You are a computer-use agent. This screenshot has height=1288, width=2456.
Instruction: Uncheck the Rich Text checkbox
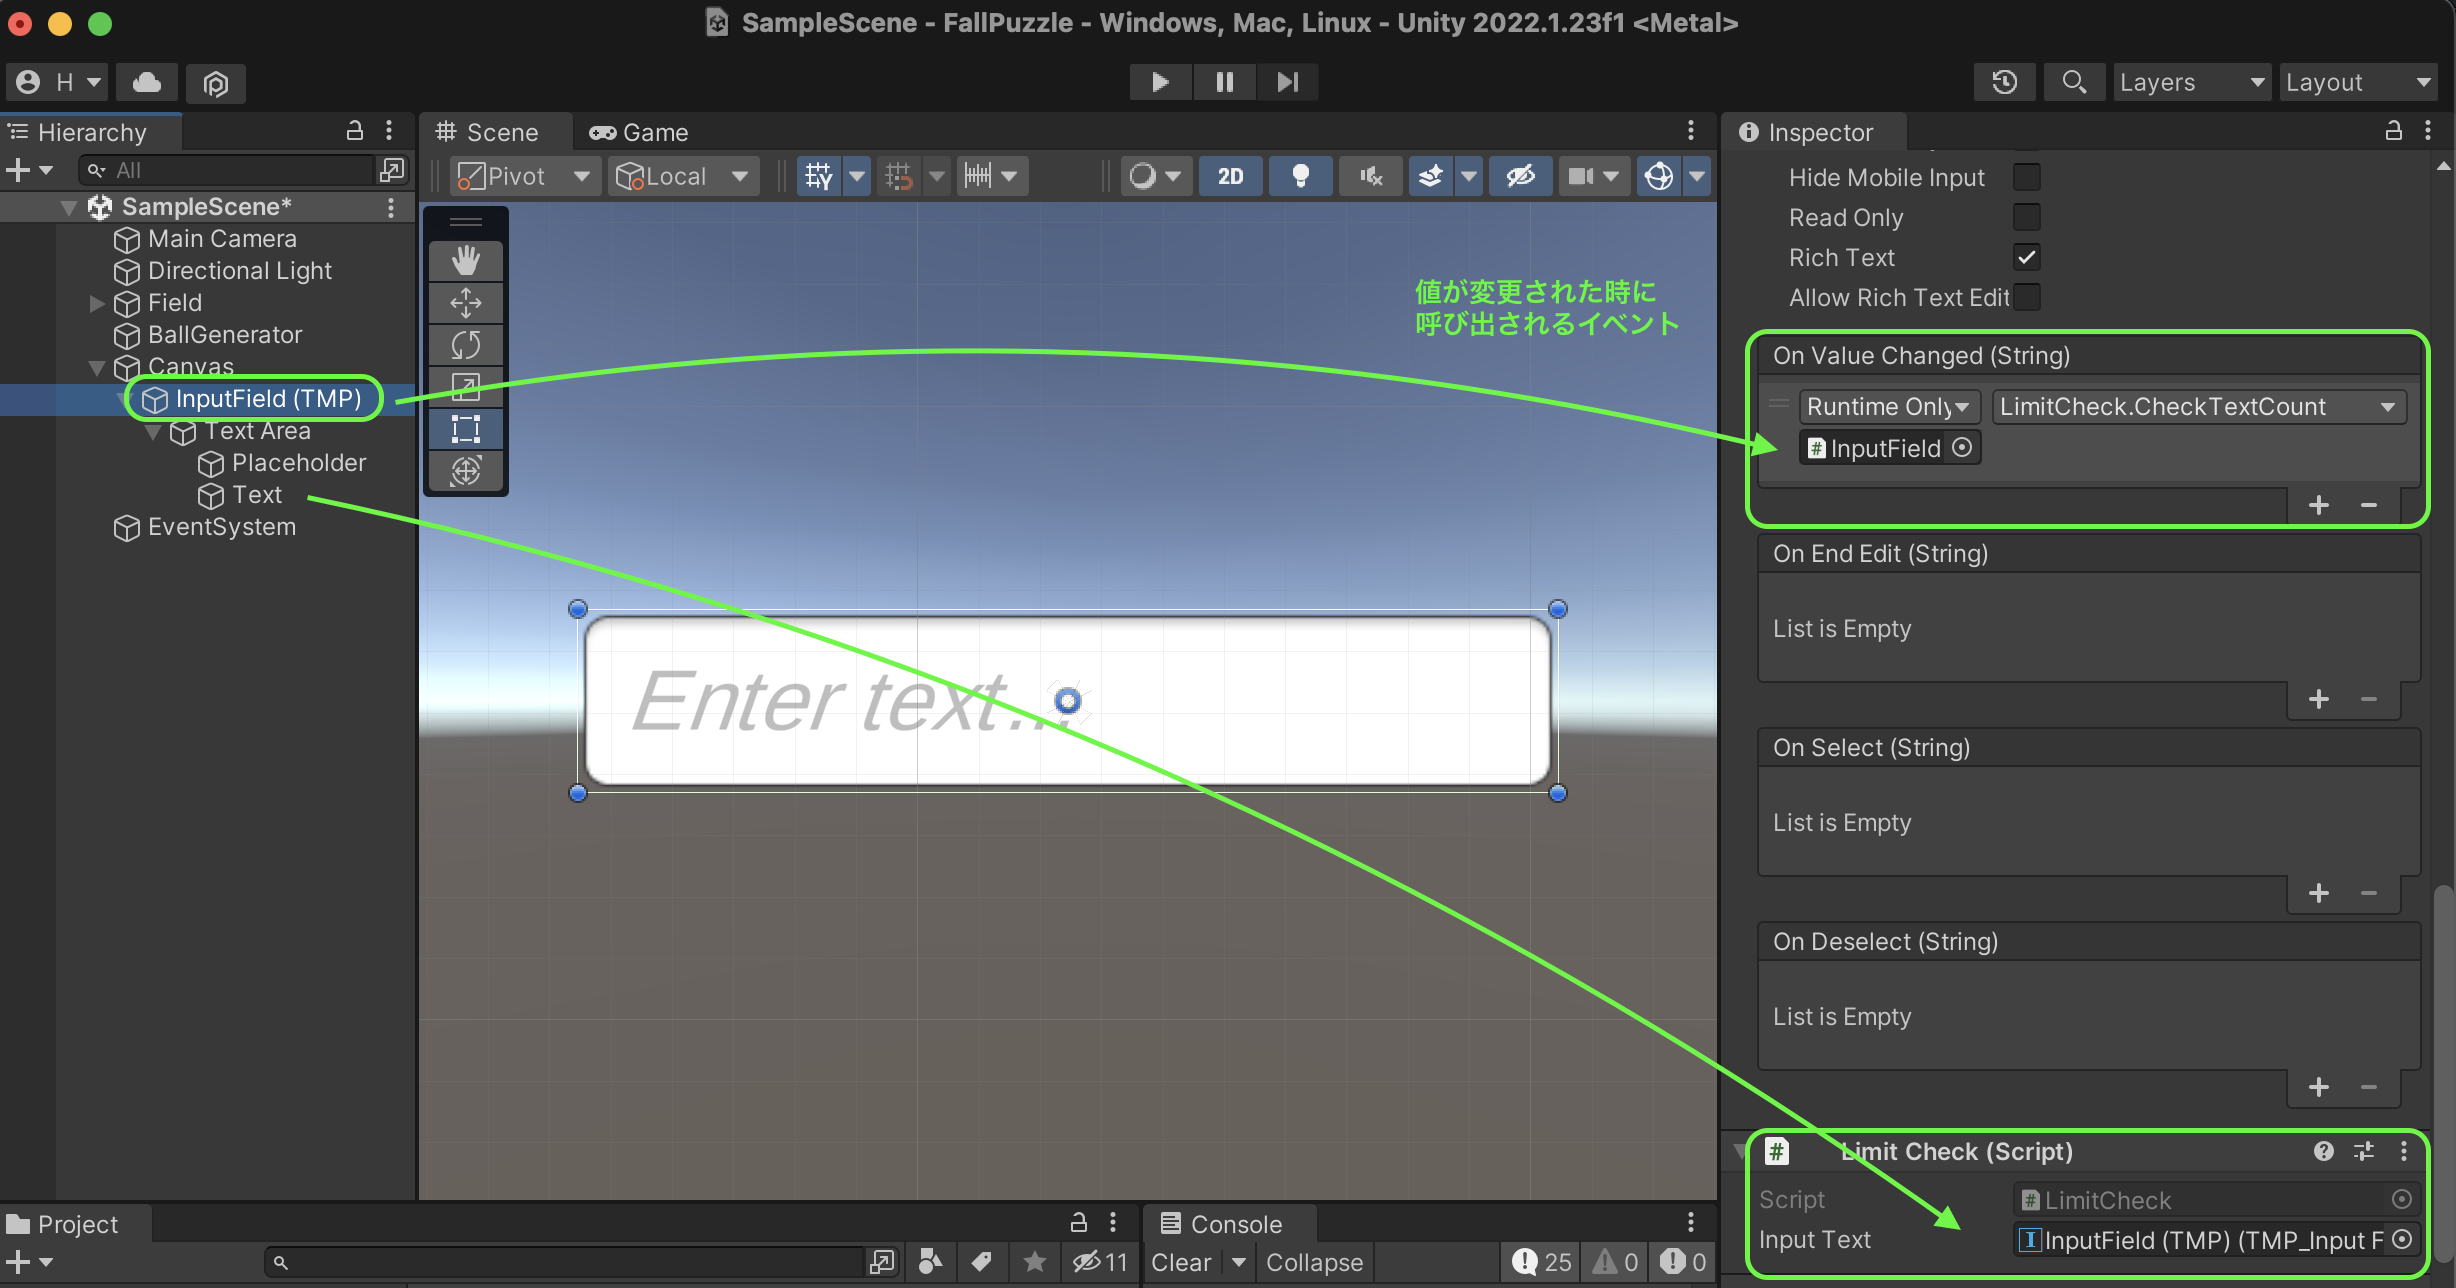coord(2027,257)
